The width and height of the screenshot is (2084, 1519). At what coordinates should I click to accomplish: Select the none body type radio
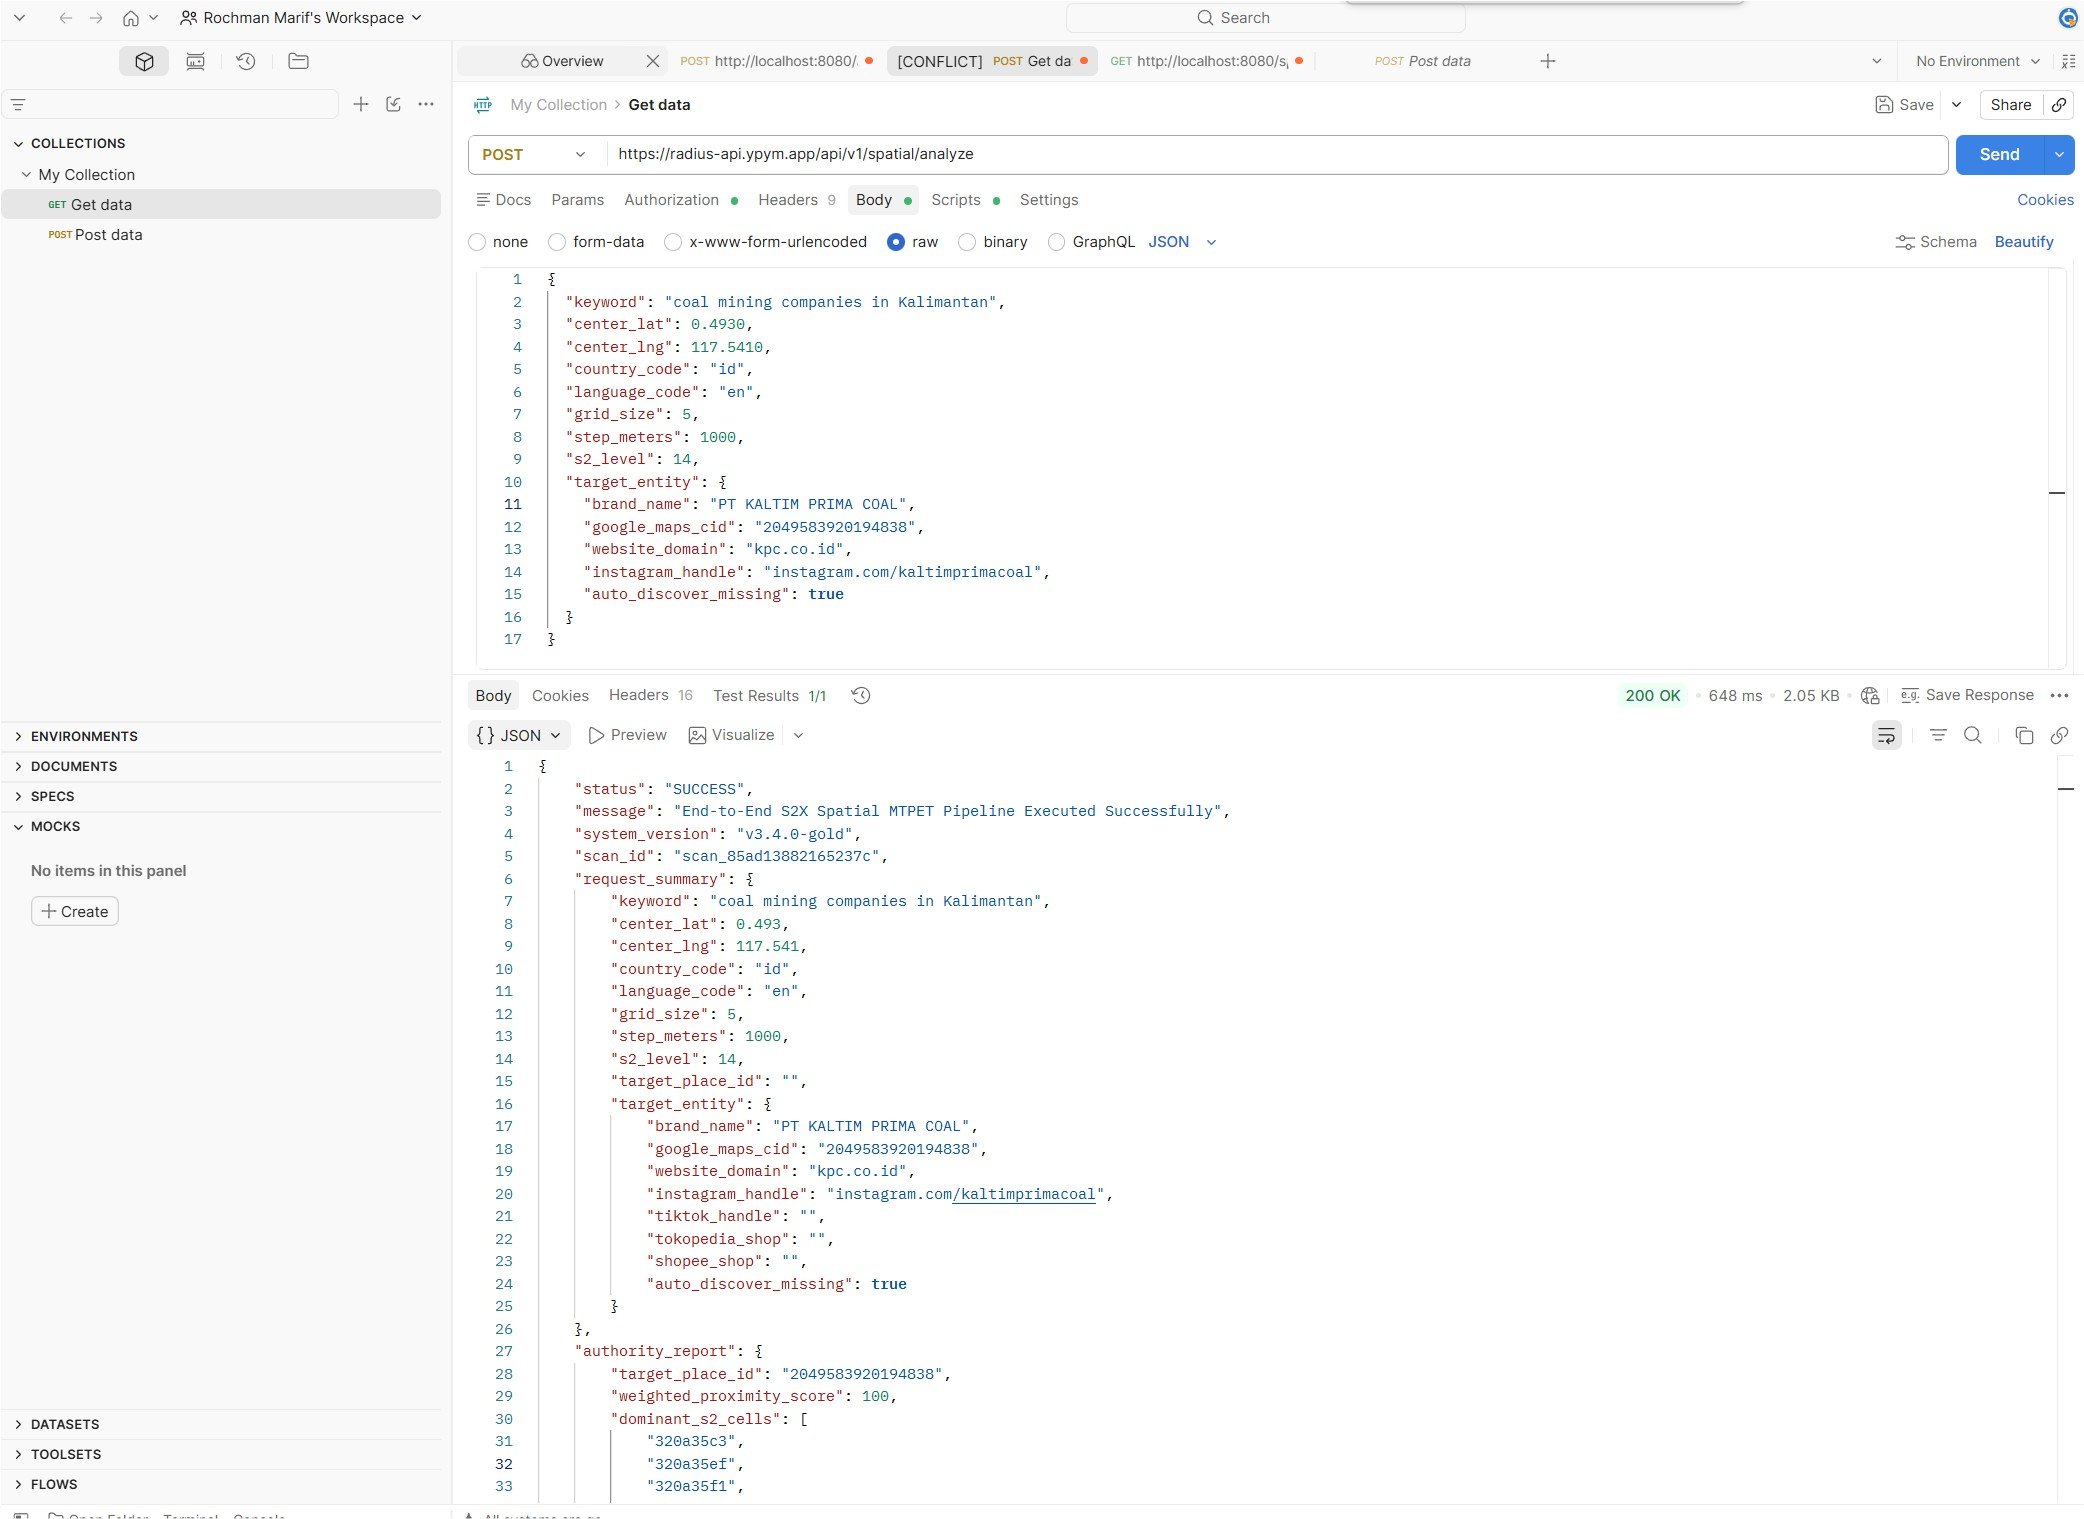tap(477, 242)
